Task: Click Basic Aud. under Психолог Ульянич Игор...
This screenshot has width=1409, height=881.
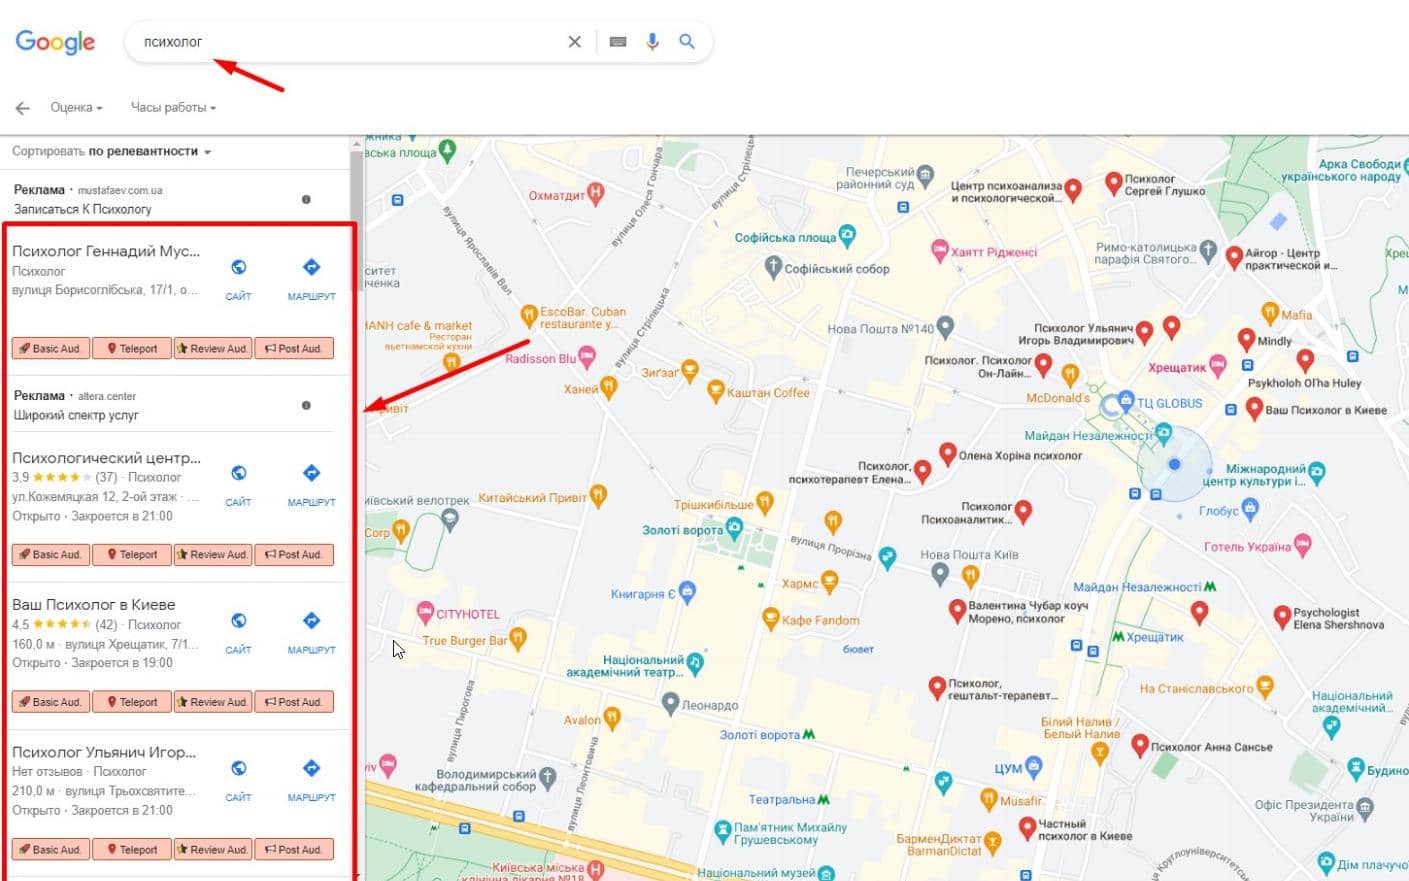Action: click(x=51, y=850)
